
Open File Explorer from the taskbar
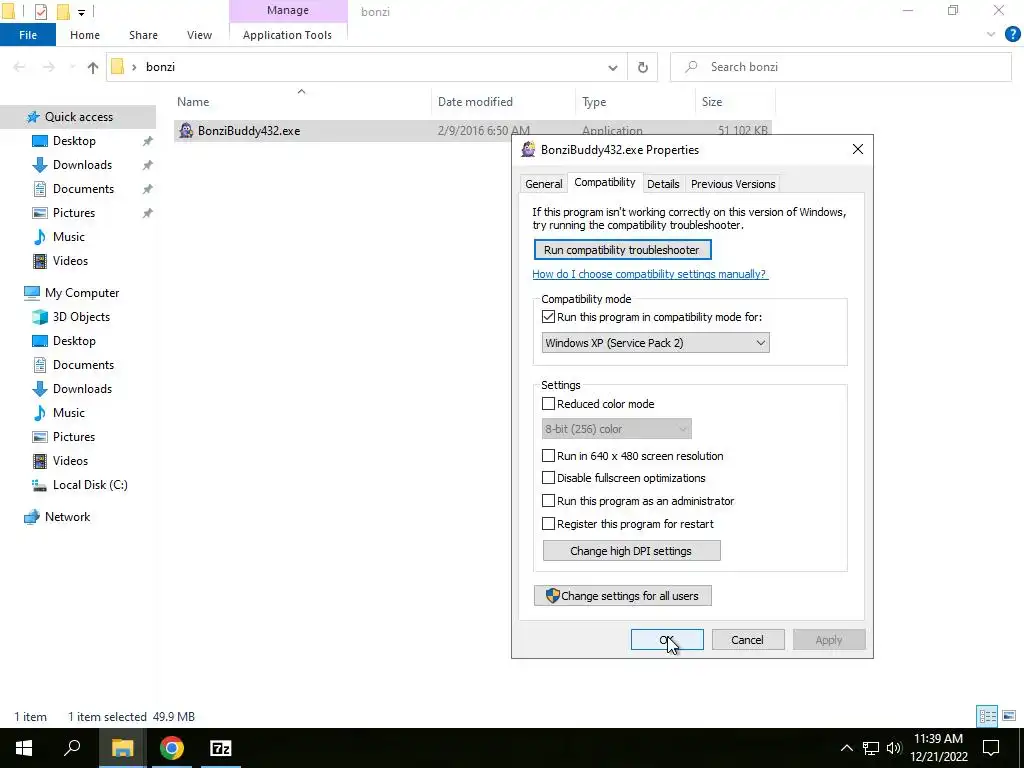(x=122, y=748)
